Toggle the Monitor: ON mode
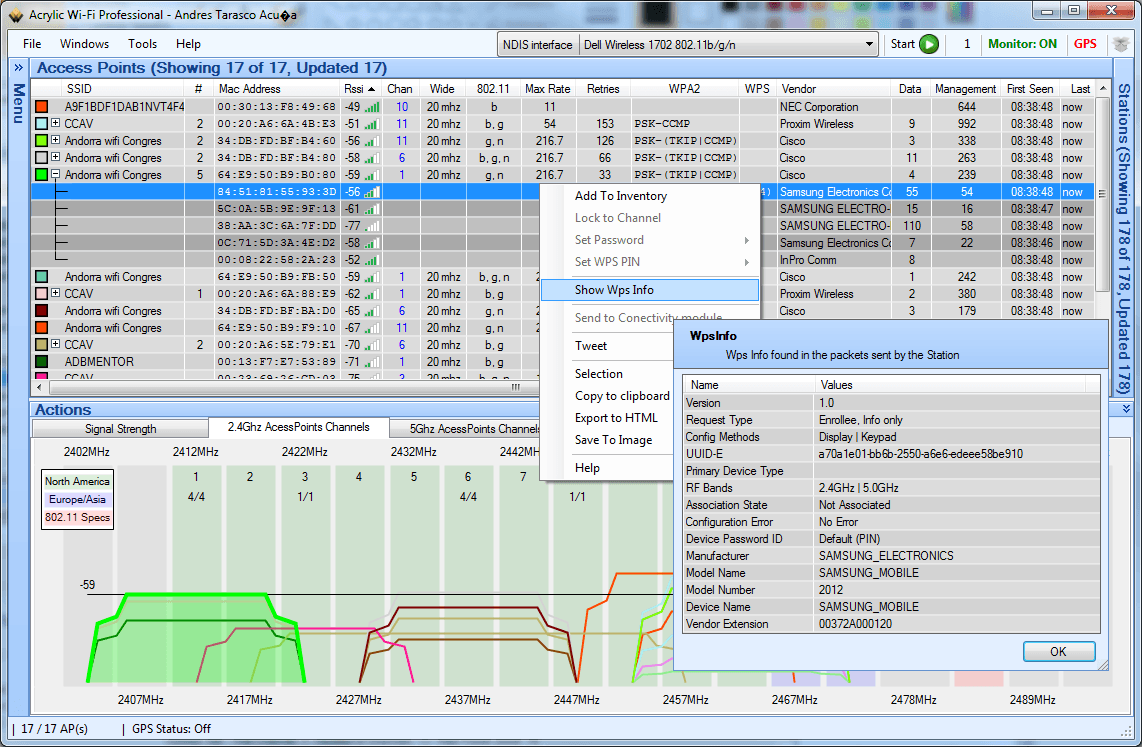The image size is (1142, 747). click(x=1023, y=44)
